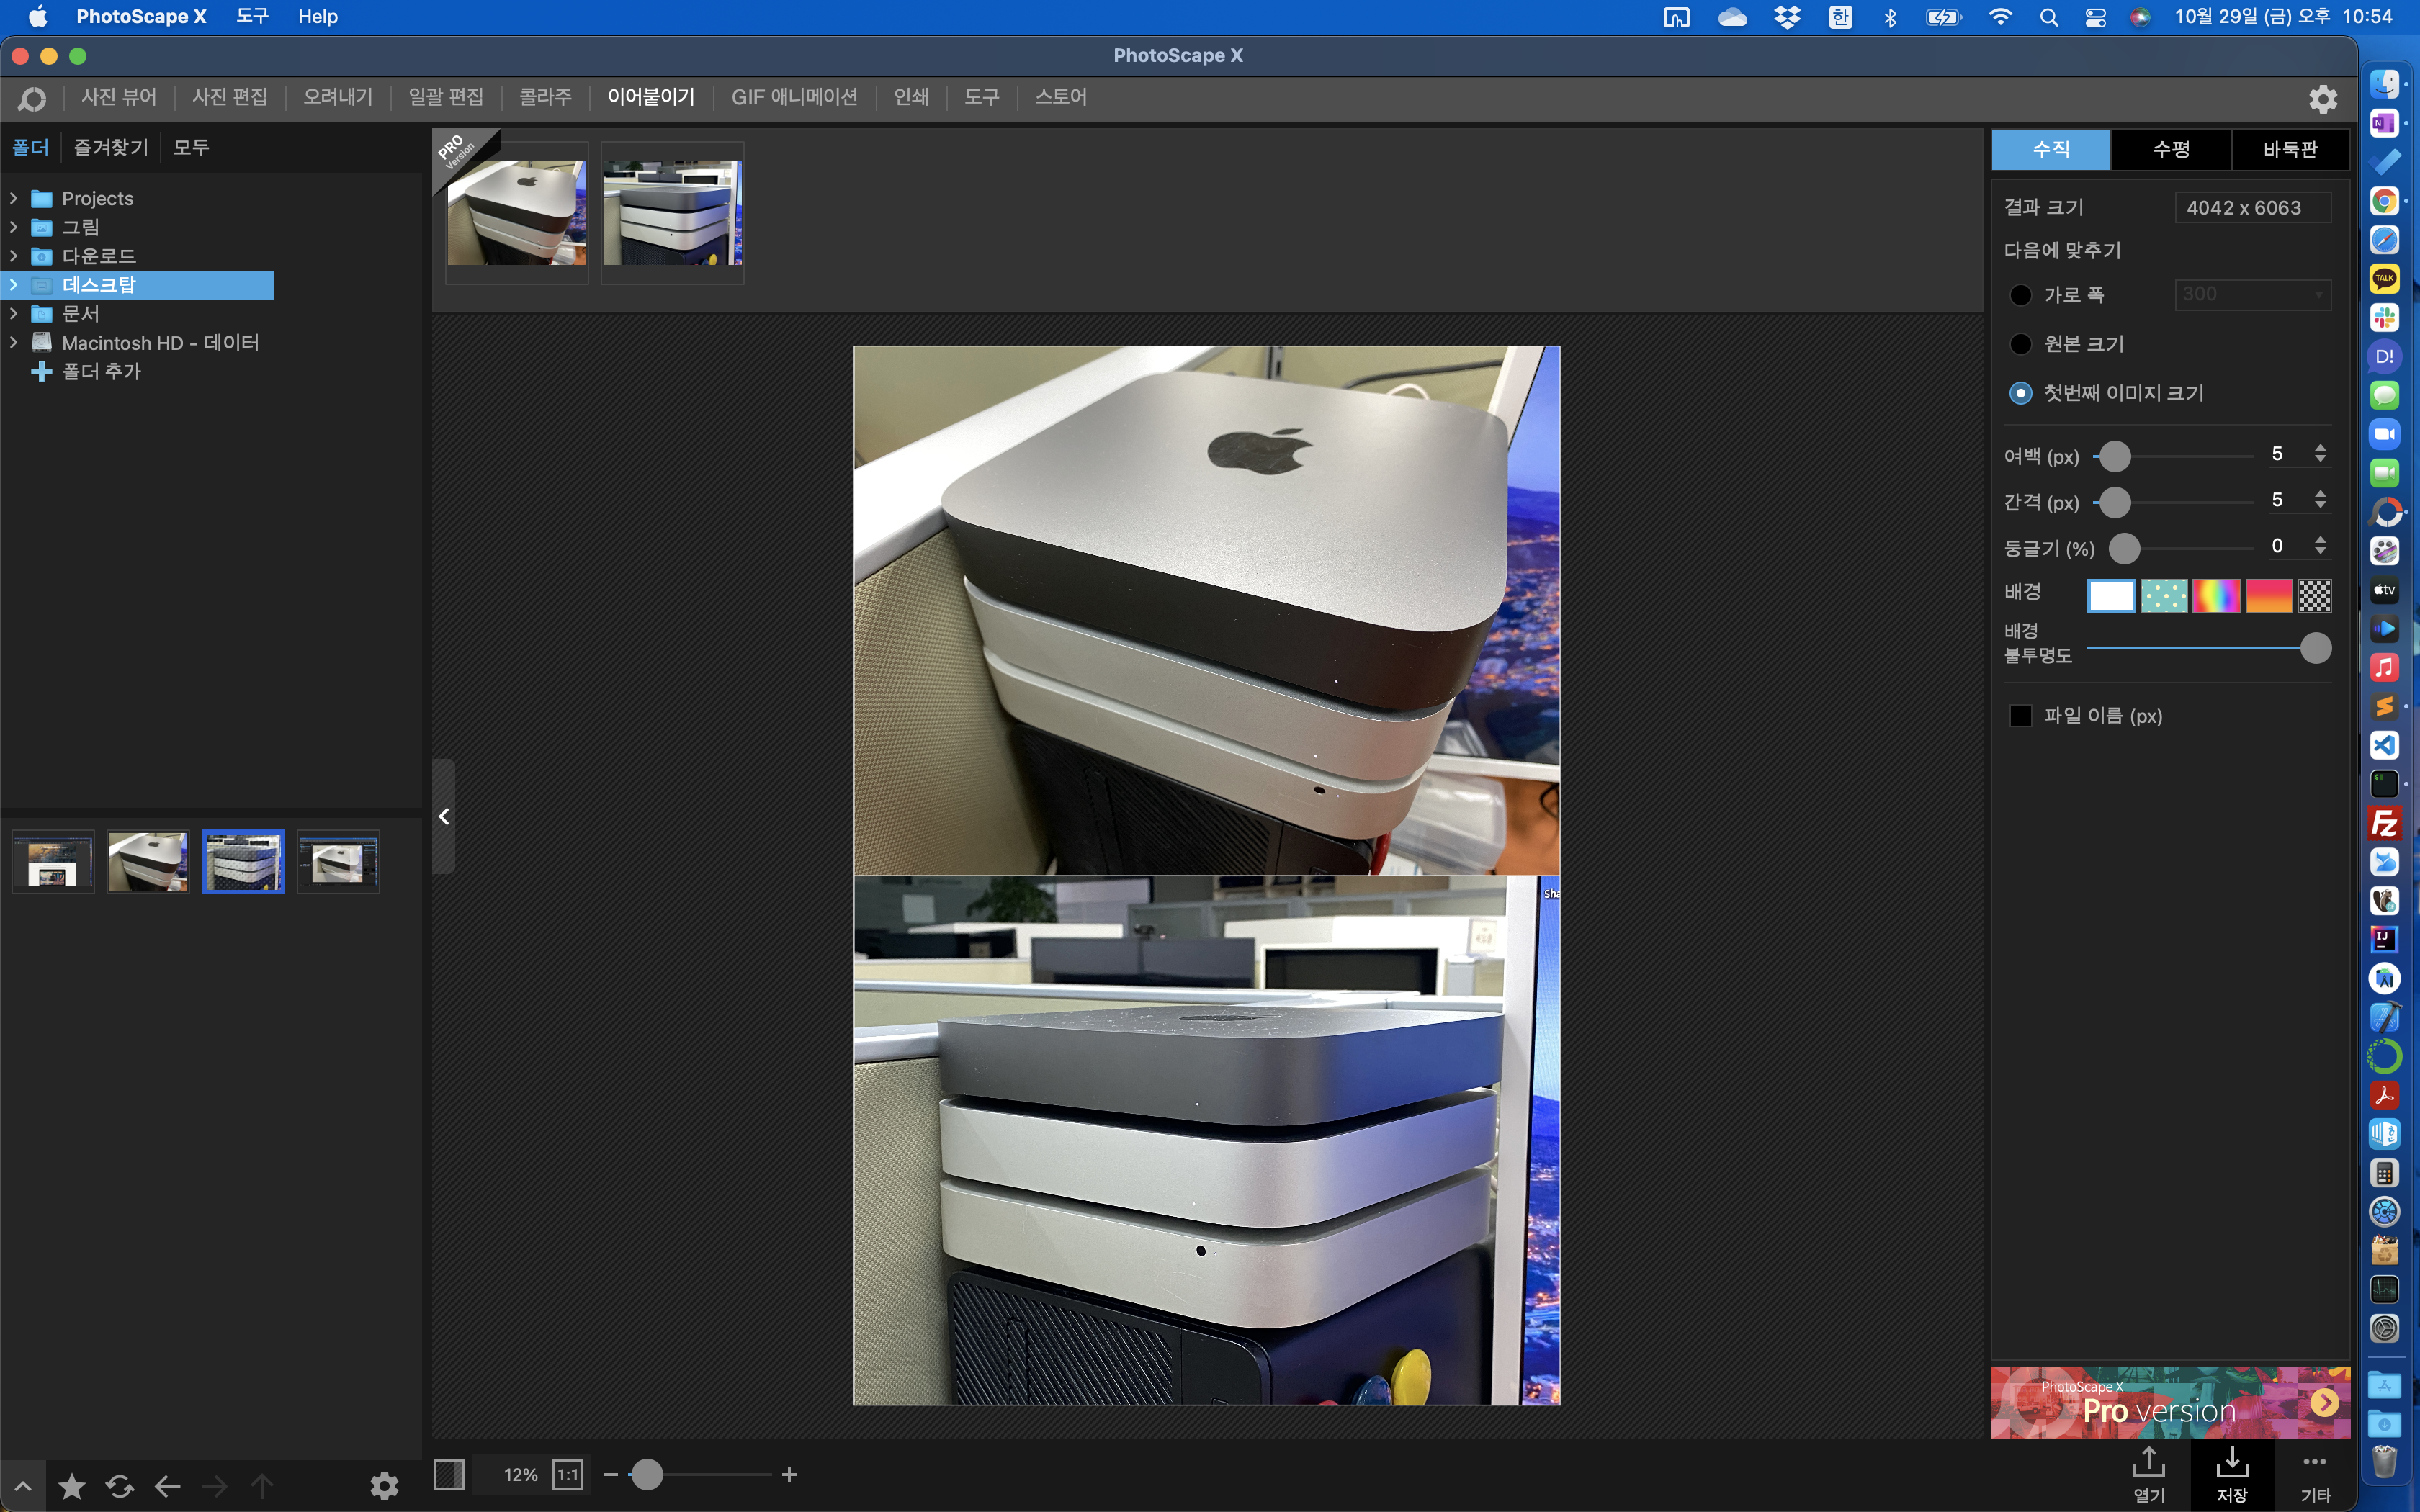Open the 콜라주 tab
The image size is (2420, 1512).
[545, 97]
